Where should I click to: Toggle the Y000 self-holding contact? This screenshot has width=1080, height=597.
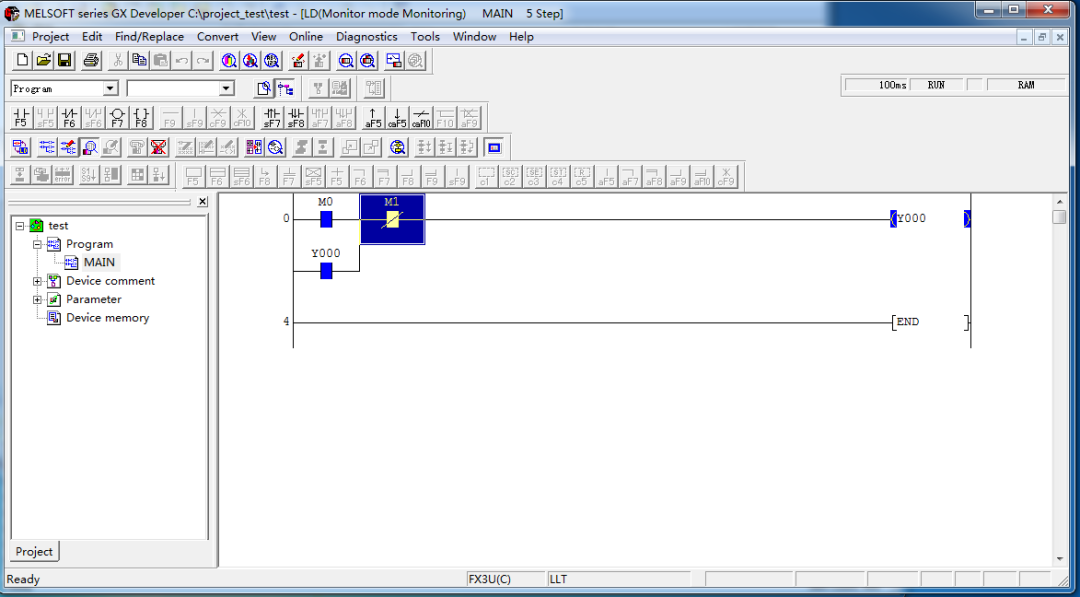325,270
